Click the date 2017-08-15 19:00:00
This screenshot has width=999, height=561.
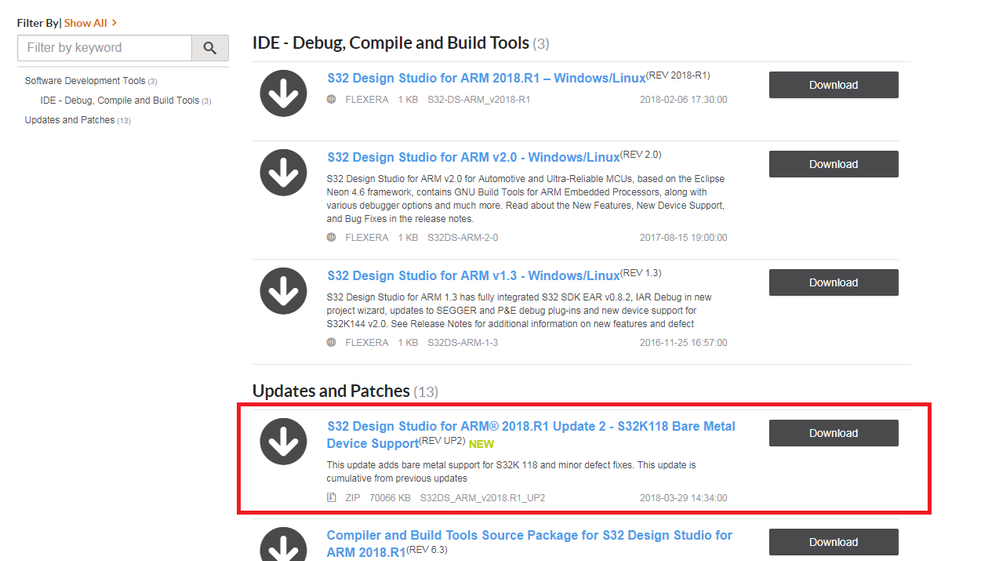point(683,238)
